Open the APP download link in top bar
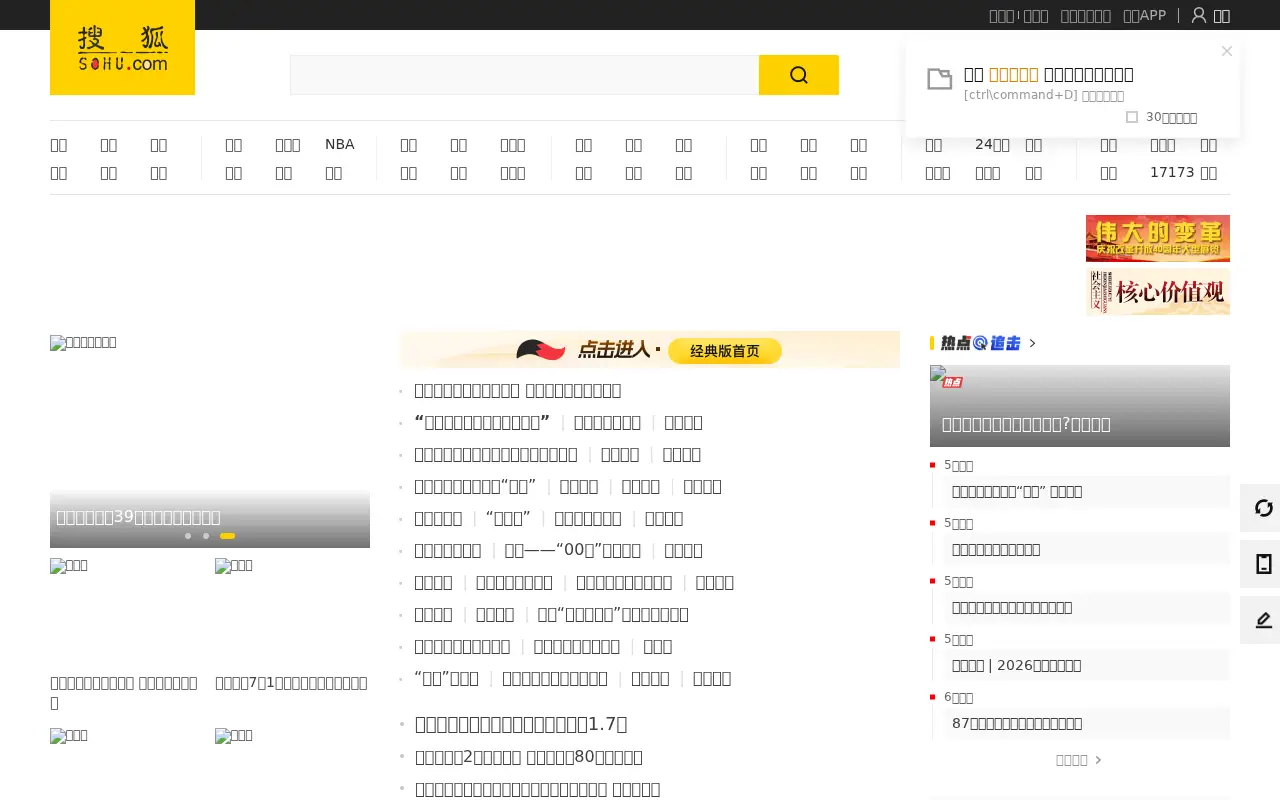 point(1144,15)
